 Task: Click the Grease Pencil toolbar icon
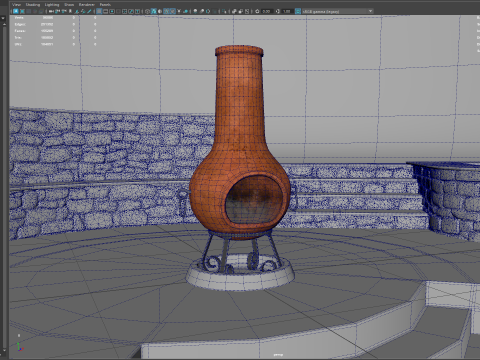point(89,11)
